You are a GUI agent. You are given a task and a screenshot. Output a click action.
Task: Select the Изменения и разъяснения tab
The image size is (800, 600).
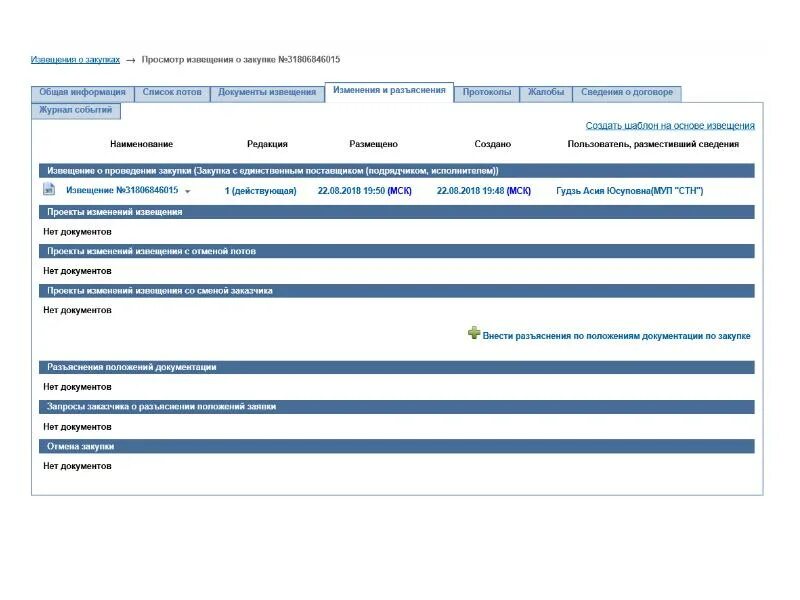pyautogui.click(x=389, y=91)
